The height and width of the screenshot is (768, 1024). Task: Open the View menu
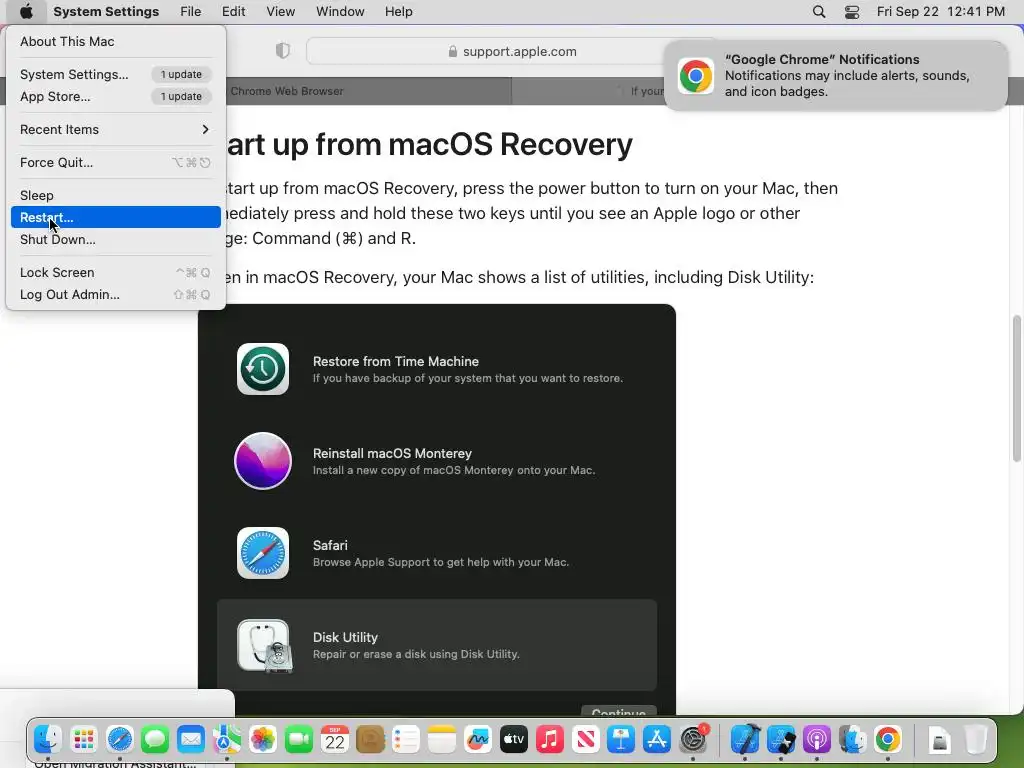pos(281,12)
